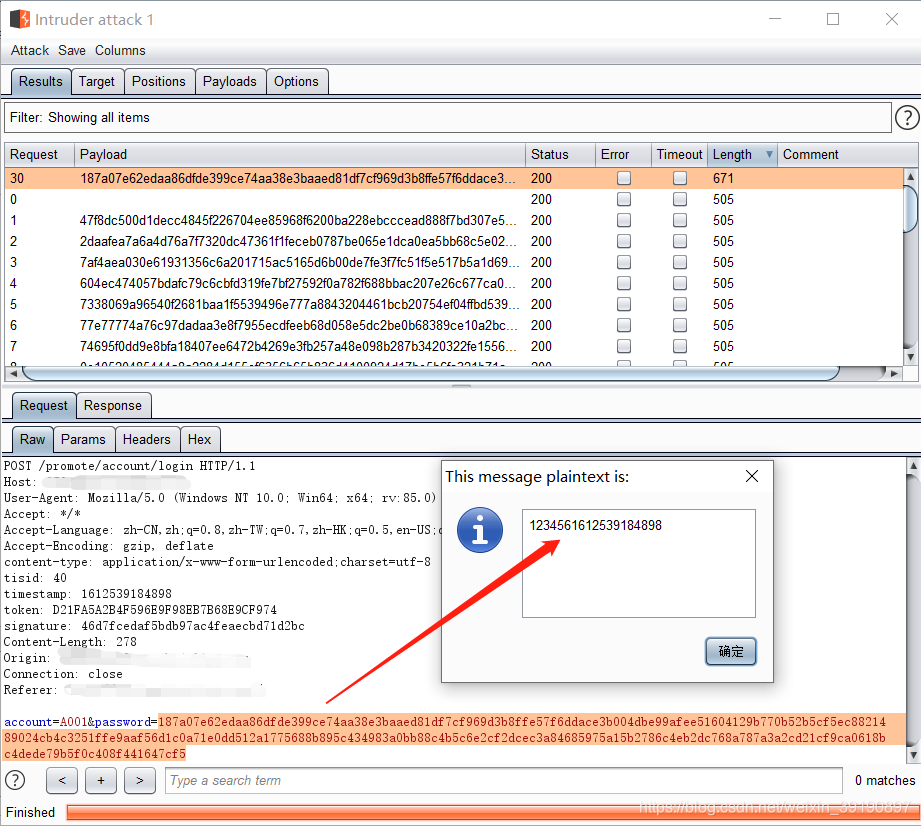Open the filter help question mark icon
Viewport: 921px width, 826px height.
coord(907,117)
